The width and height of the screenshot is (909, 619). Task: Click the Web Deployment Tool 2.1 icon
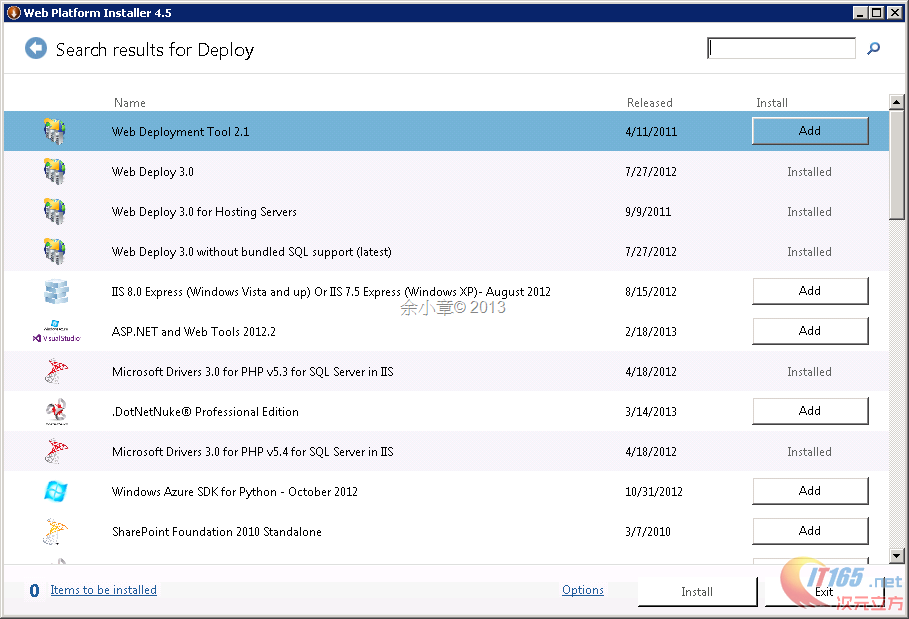pyautogui.click(x=55, y=131)
